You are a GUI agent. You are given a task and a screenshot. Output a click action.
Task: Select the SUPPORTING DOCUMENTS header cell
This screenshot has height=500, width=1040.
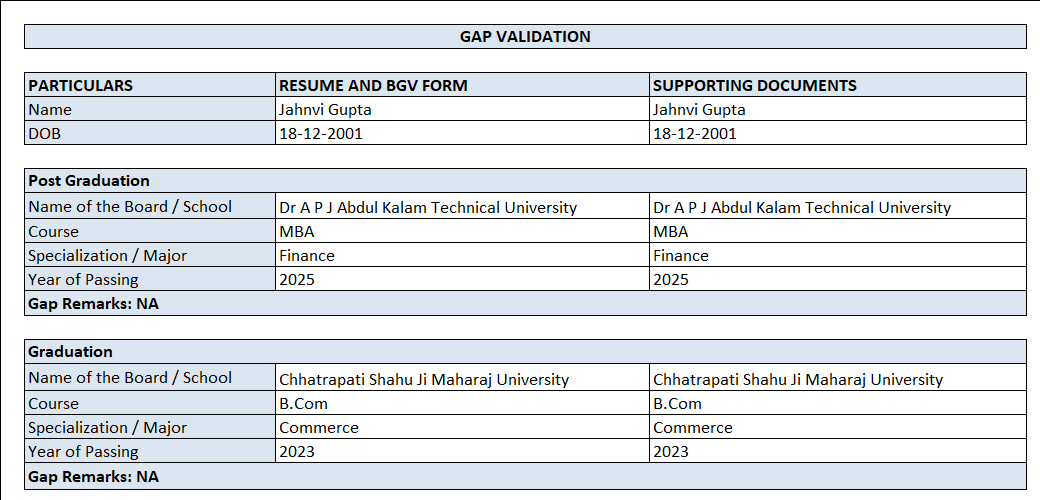pyautogui.click(x=837, y=85)
